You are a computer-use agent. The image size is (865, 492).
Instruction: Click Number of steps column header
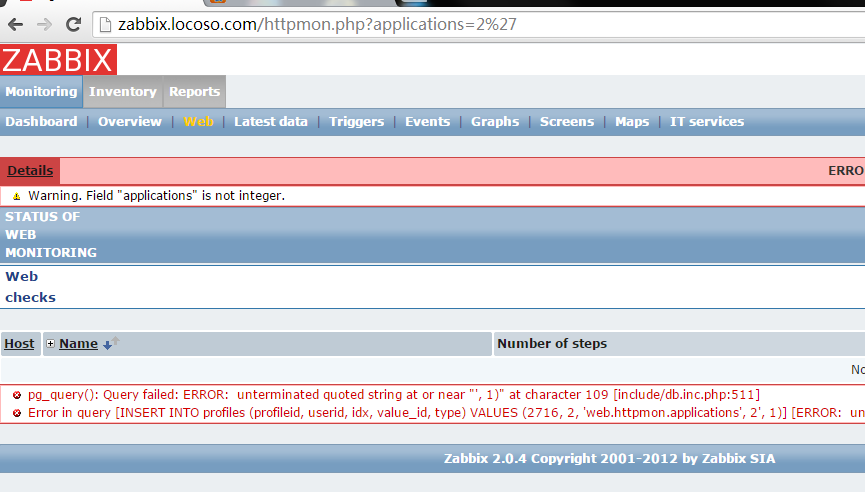tap(552, 344)
